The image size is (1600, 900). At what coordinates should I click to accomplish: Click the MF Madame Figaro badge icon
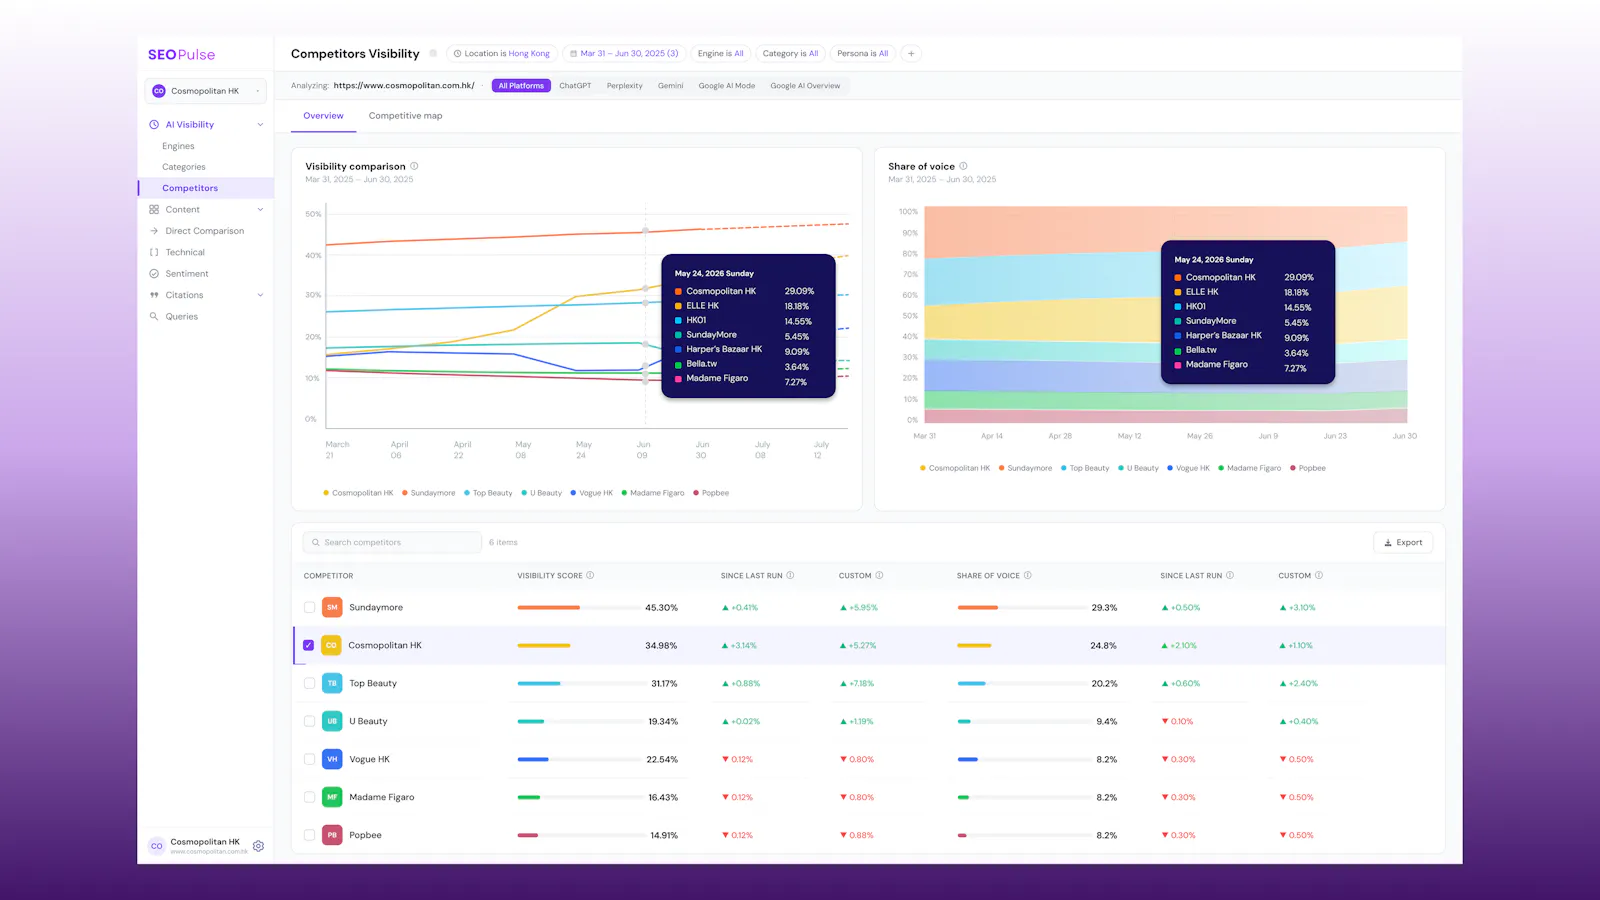click(332, 798)
